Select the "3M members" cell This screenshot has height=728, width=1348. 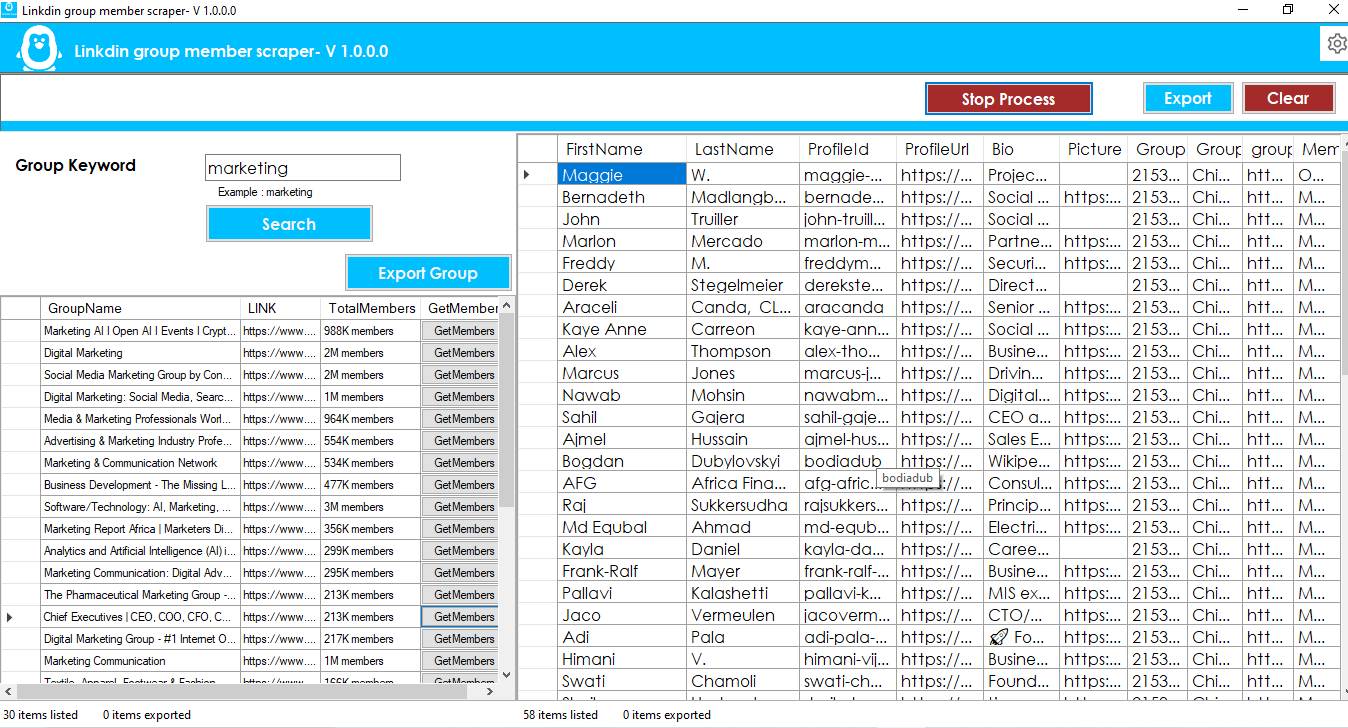coord(371,507)
